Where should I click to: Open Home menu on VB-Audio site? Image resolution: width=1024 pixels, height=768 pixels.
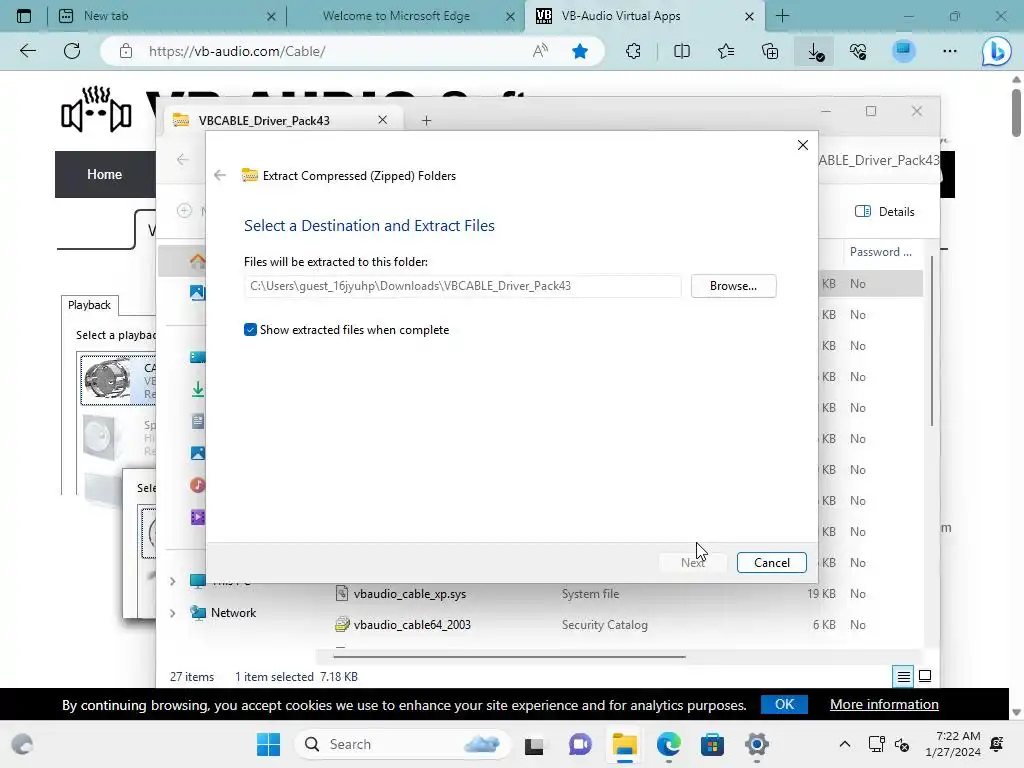pyautogui.click(x=104, y=174)
